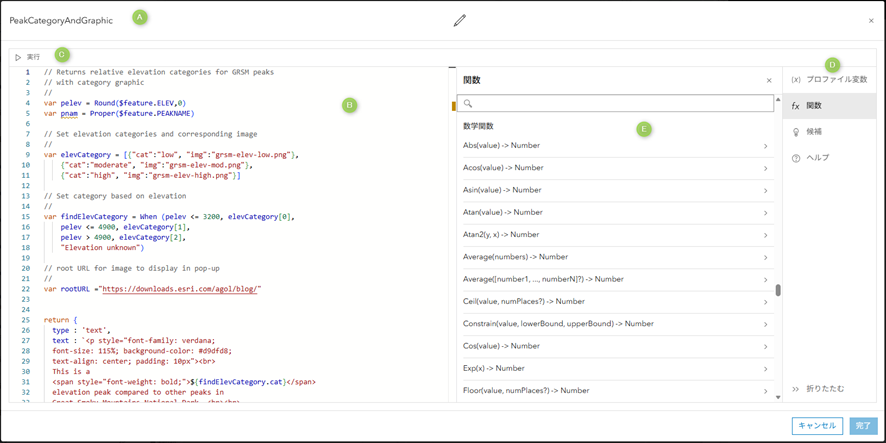The height and width of the screenshot is (443, 886).
Task: Expand Atan2(y, x) function details chevron
Action: point(766,235)
